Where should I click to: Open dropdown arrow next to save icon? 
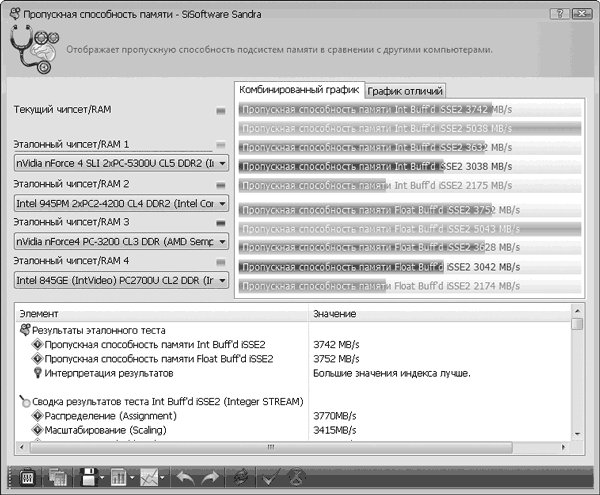[x=102, y=478]
